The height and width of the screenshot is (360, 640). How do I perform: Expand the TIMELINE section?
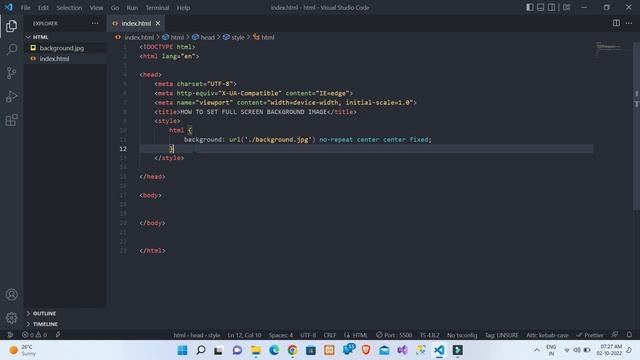pos(65,324)
